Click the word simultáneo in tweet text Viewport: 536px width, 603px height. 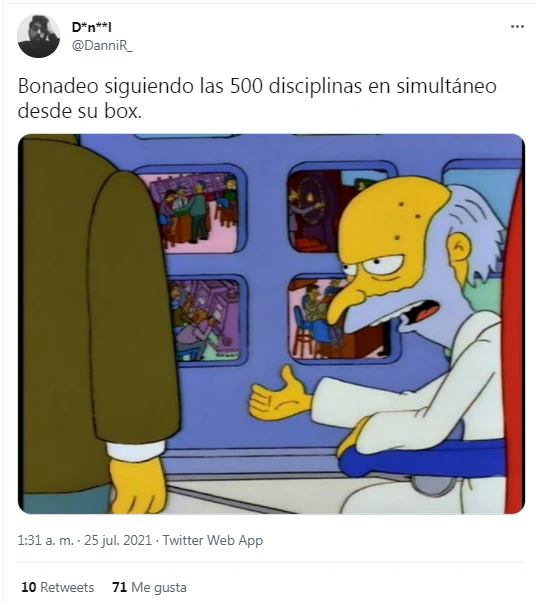[x=446, y=86]
